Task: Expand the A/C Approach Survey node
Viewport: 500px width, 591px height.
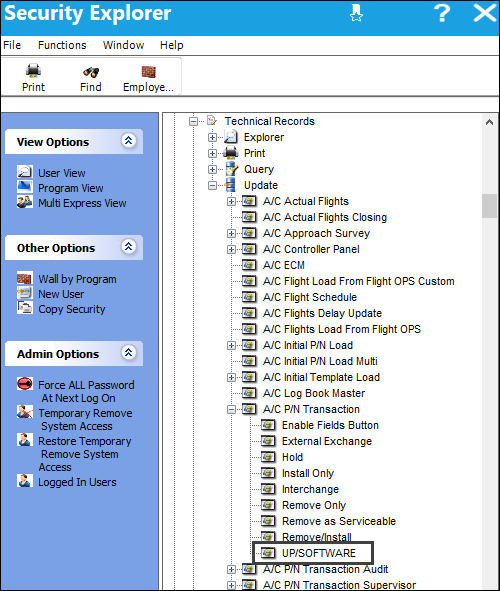Action: (x=231, y=233)
